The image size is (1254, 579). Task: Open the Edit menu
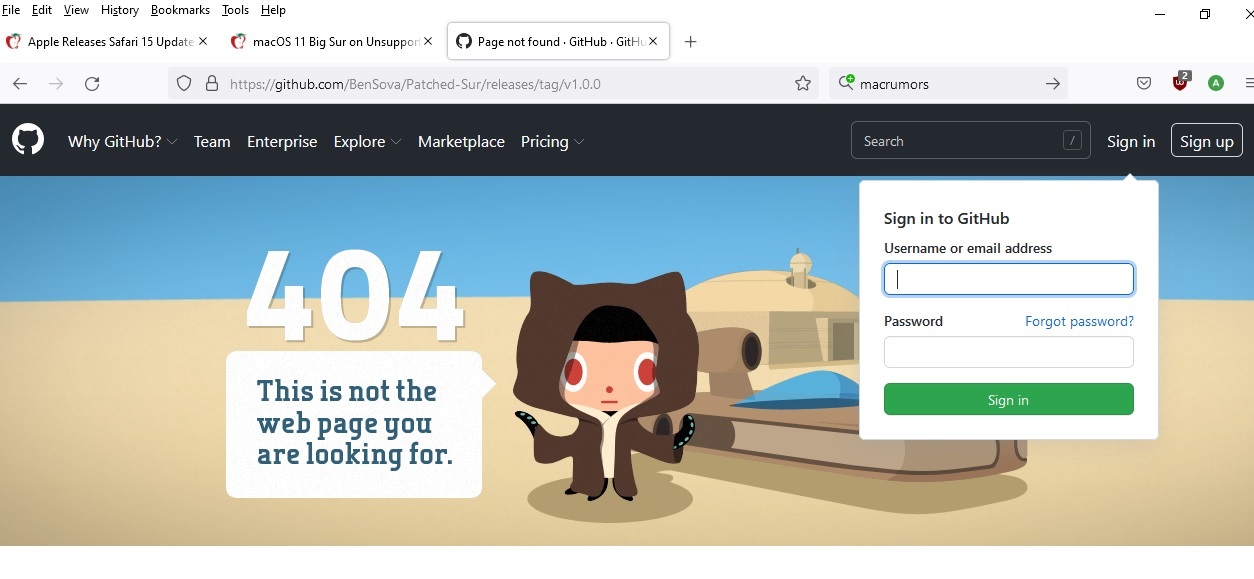tap(42, 10)
